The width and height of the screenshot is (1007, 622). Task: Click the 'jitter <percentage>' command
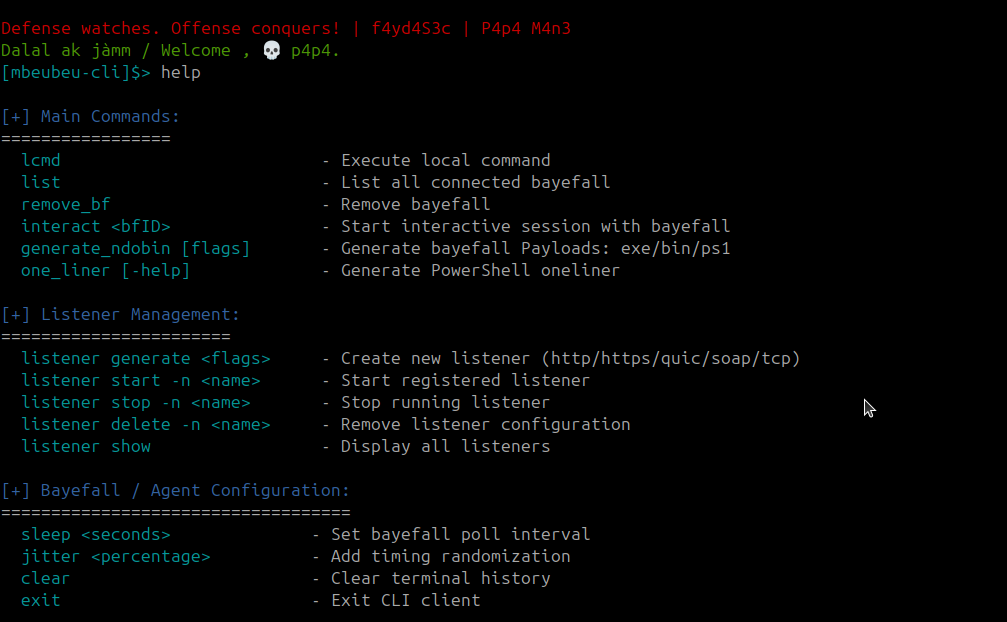coord(116,556)
